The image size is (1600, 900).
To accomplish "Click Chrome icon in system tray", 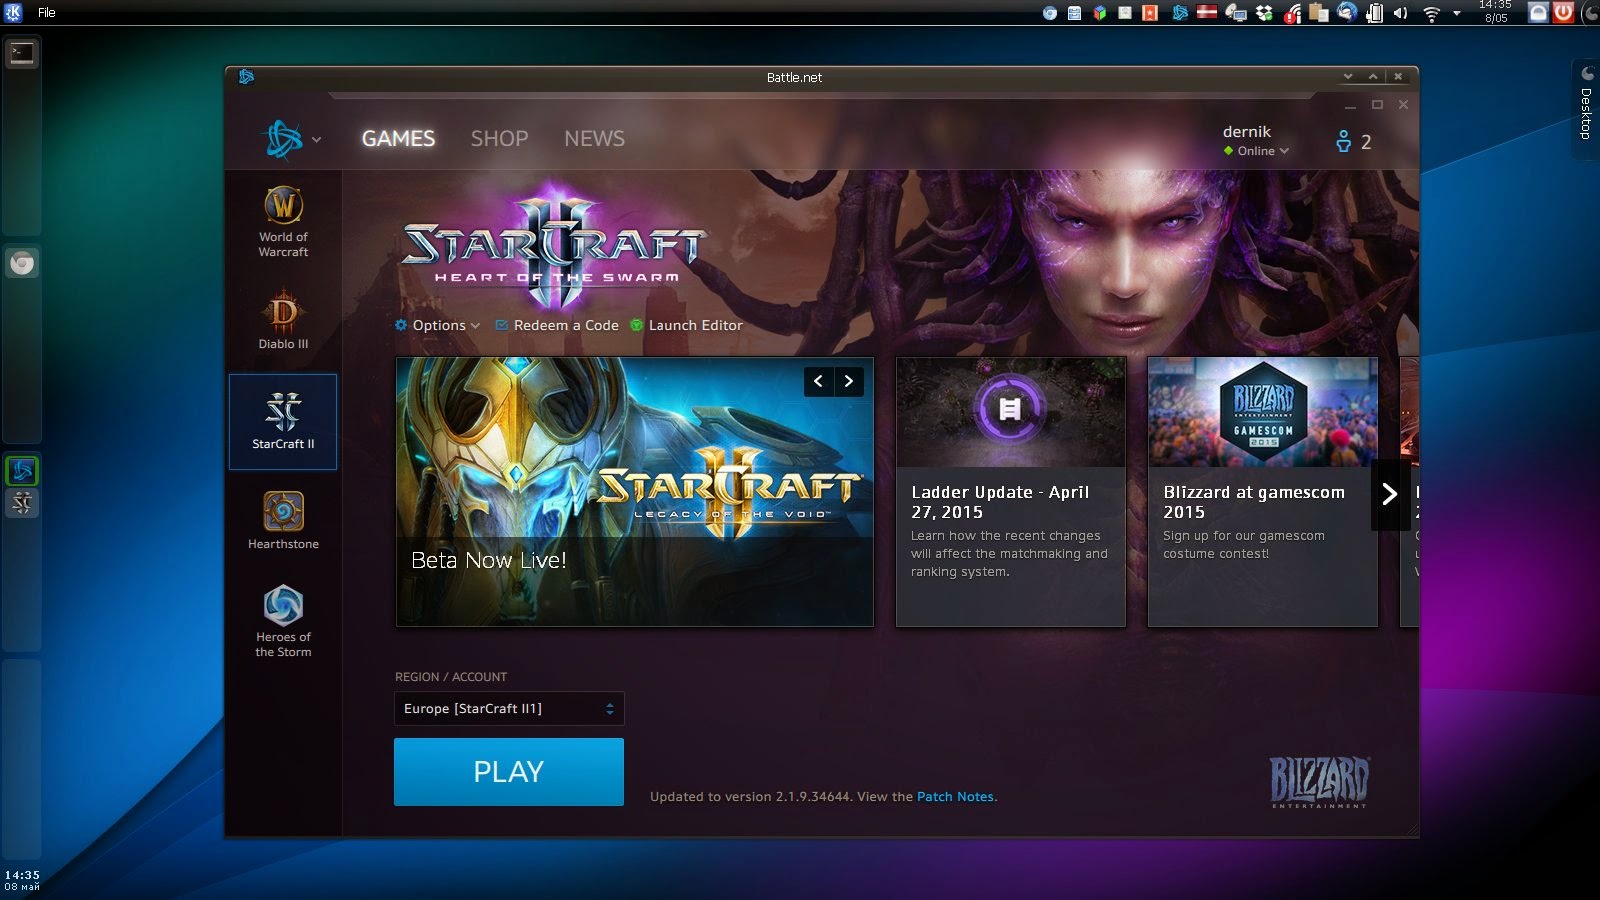I will point(1049,13).
